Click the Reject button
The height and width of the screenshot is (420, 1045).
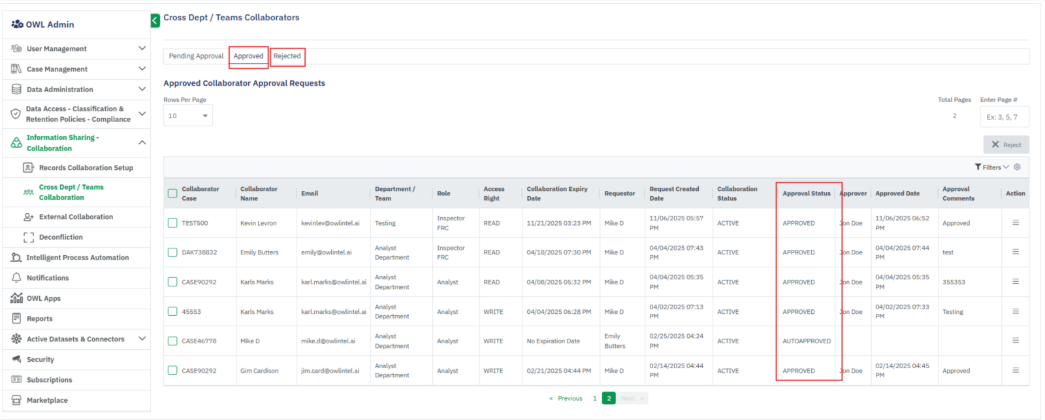(x=1005, y=145)
